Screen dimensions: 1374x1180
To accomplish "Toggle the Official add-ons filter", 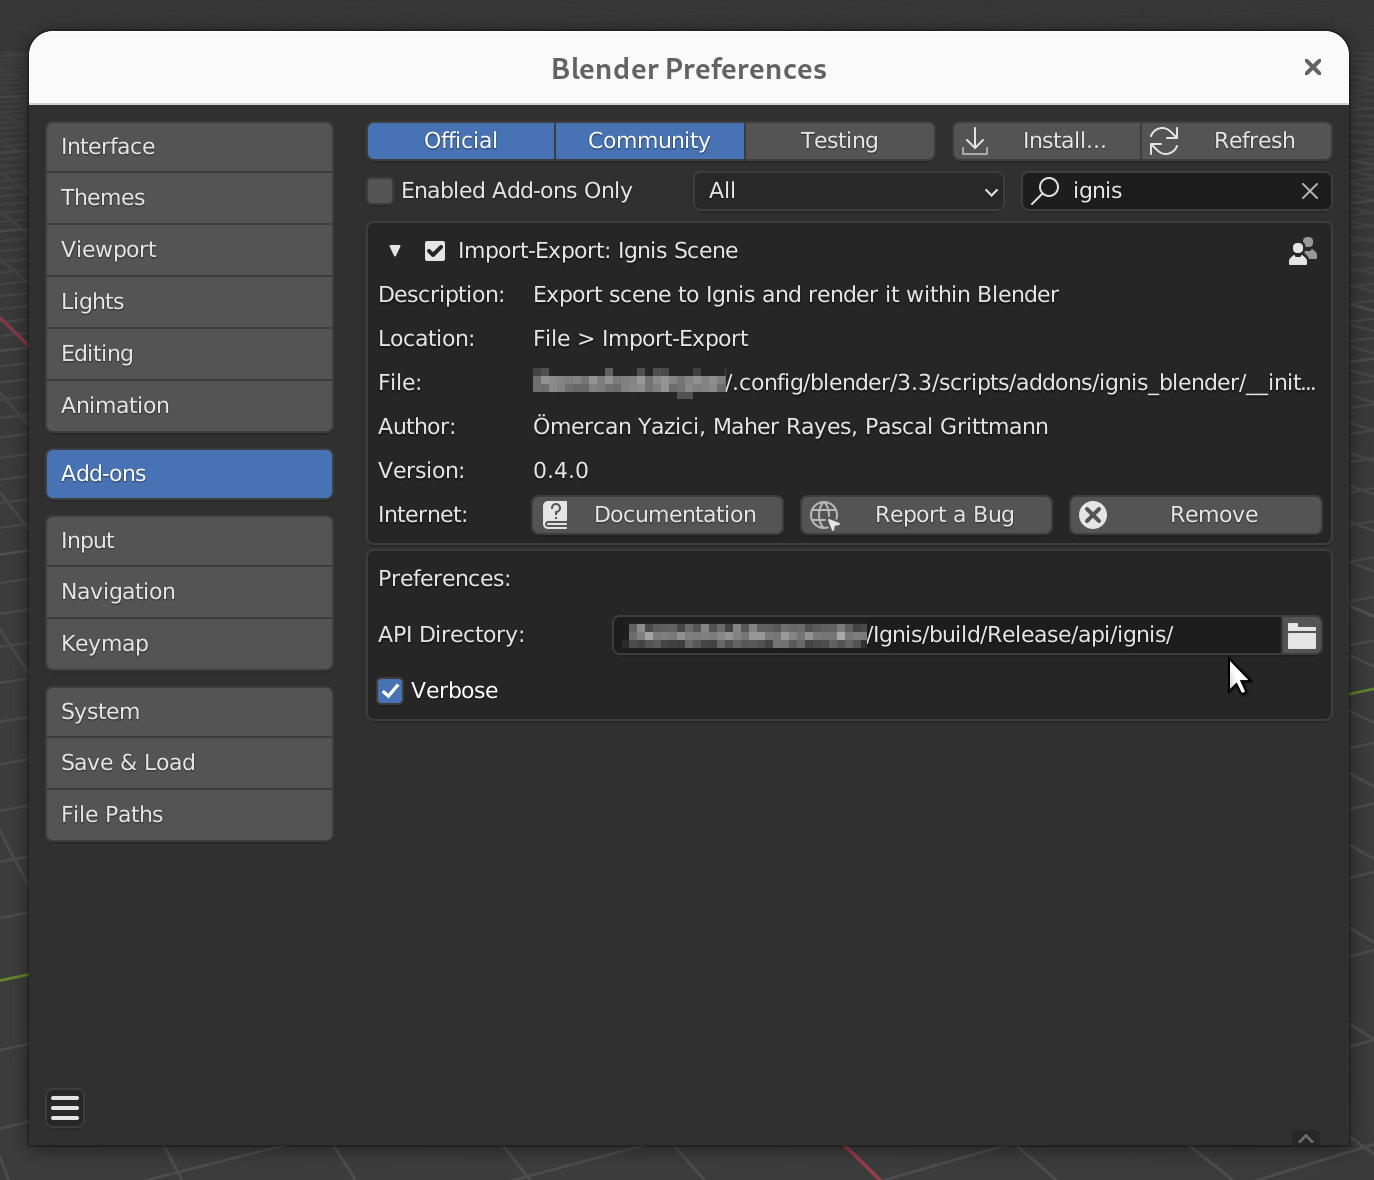I will coord(461,141).
